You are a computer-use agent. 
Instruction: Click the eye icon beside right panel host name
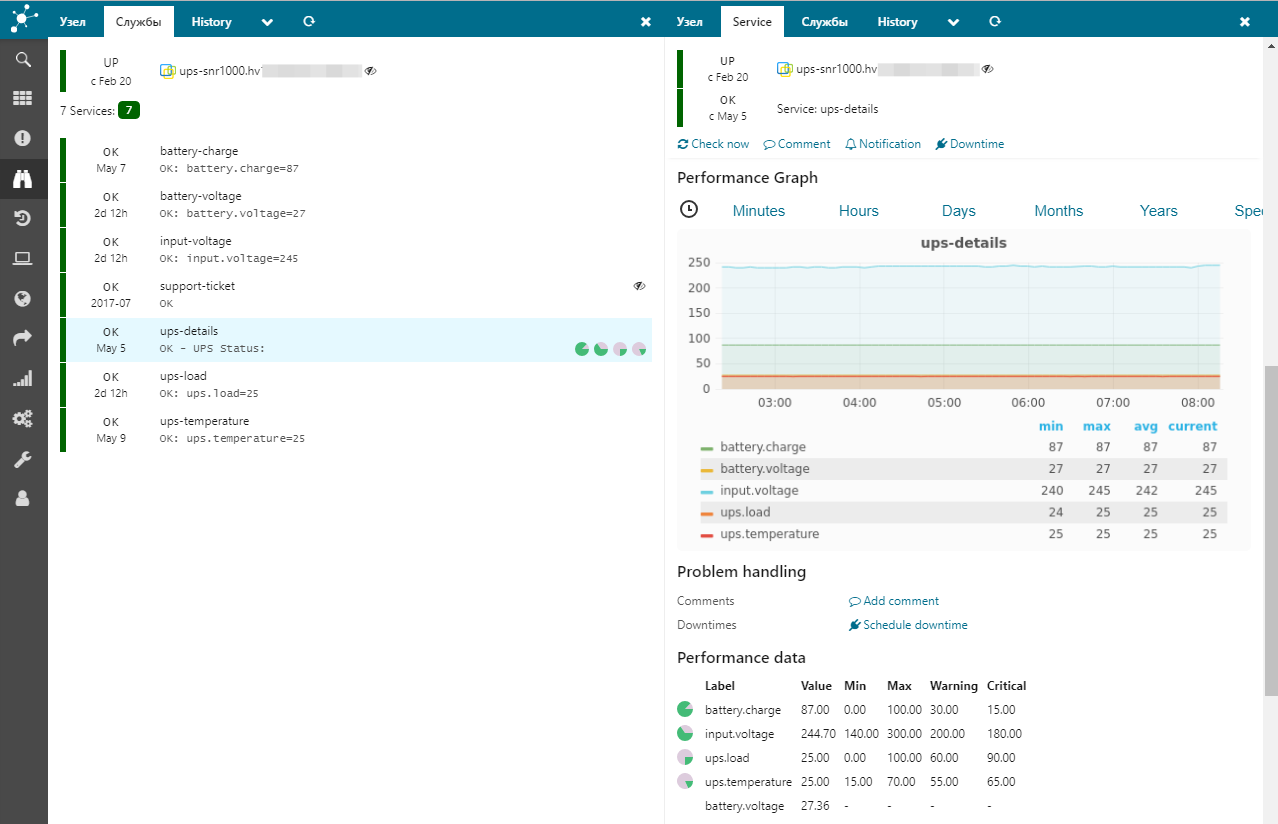(987, 69)
